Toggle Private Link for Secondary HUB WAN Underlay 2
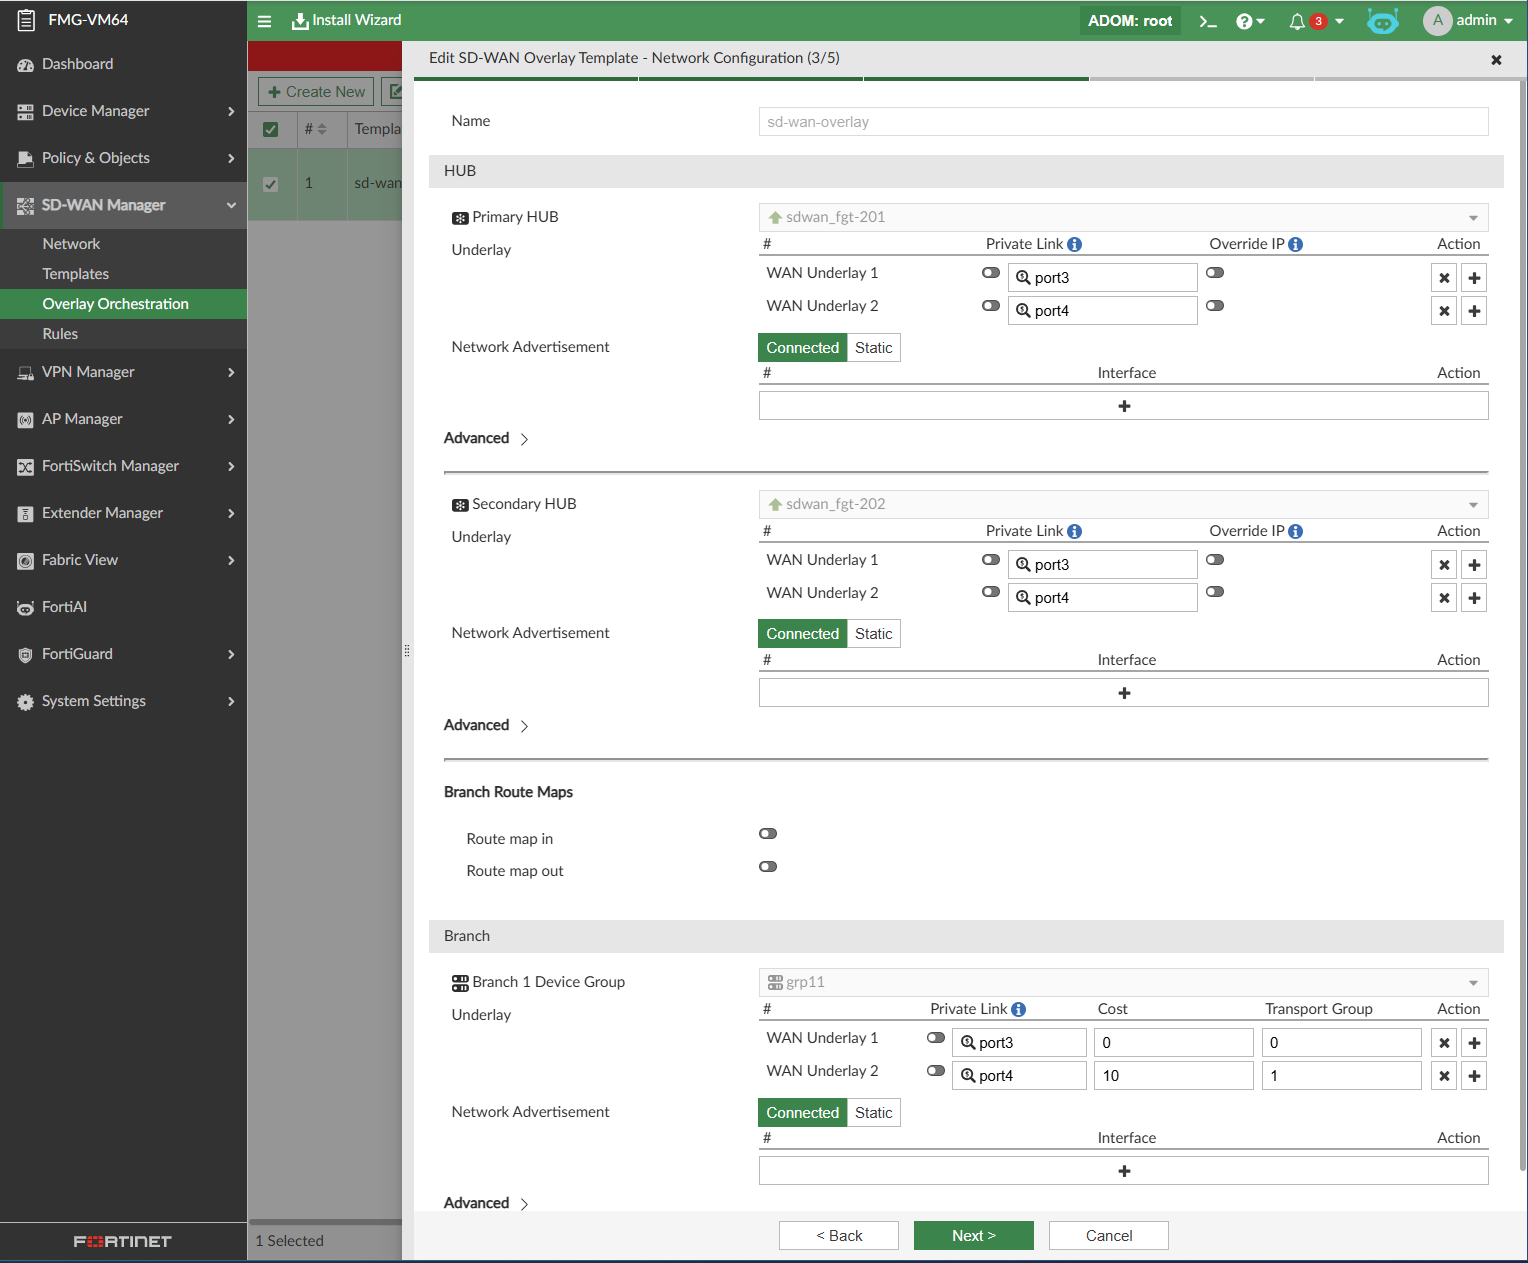This screenshot has width=1528, height=1263. [991, 592]
